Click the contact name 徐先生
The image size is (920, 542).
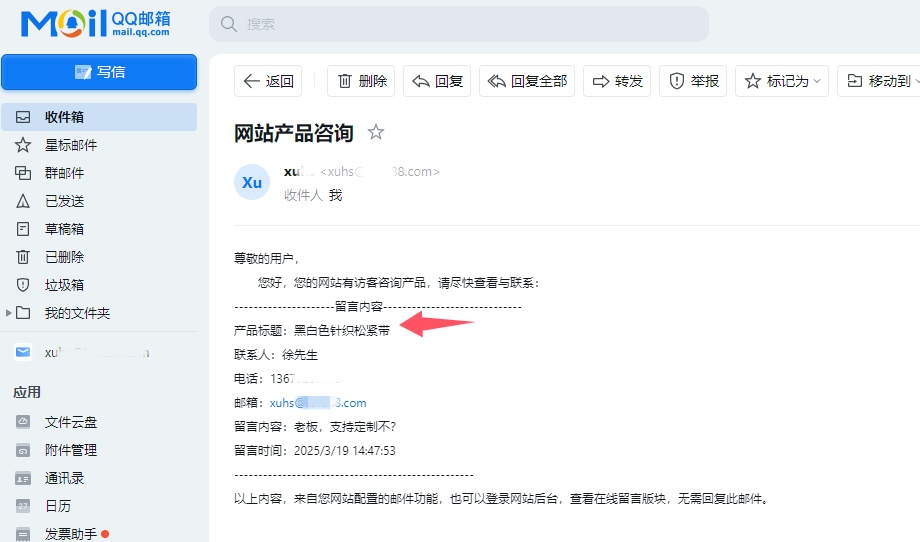click(300, 355)
